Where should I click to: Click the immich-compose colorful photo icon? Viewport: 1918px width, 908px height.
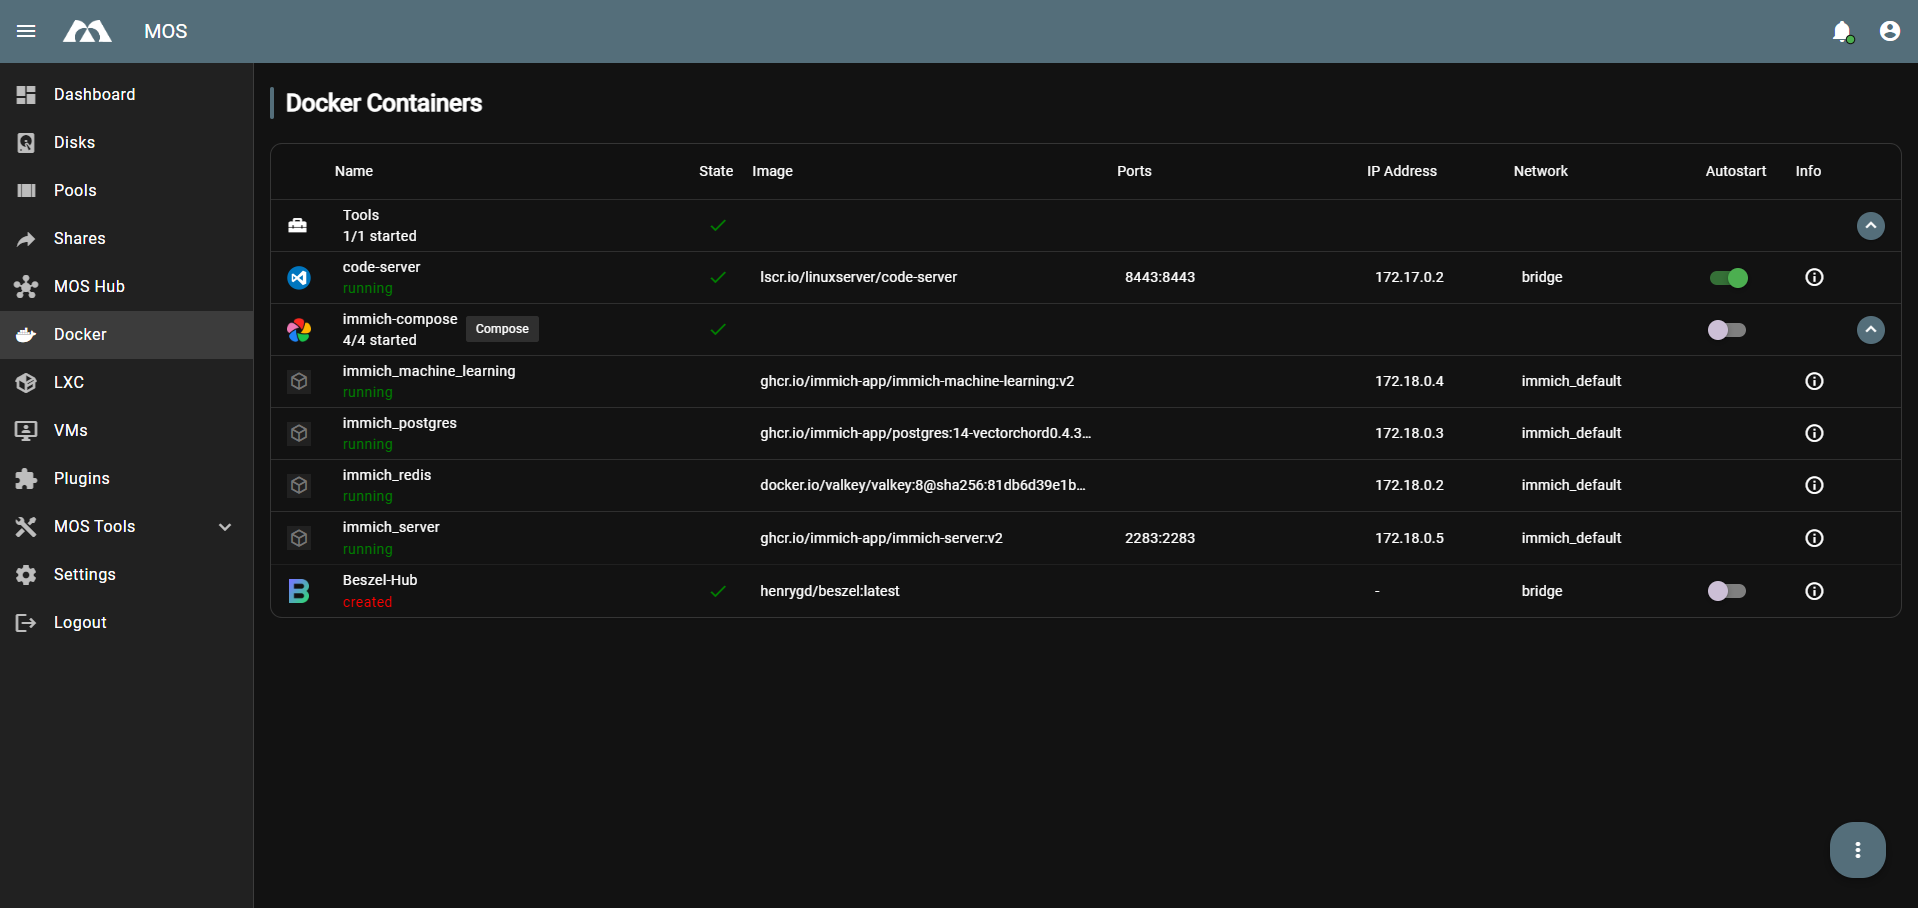click(x=299, y=329)
